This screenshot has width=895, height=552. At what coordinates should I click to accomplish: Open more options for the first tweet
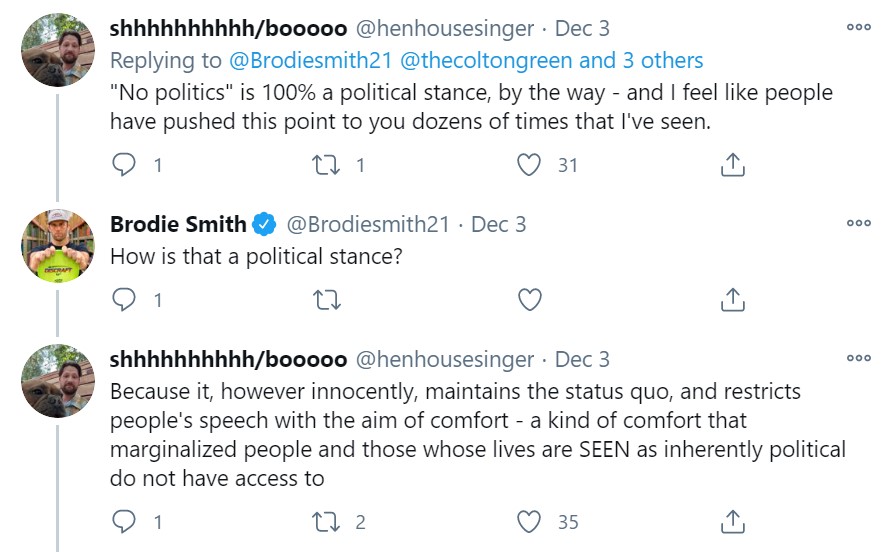pyautogui.click(x=858, y=28)
